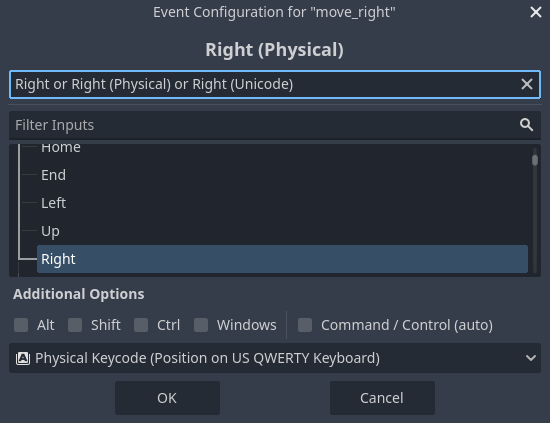
Task: Confirm with the OK button
Action: pos(167,398)
